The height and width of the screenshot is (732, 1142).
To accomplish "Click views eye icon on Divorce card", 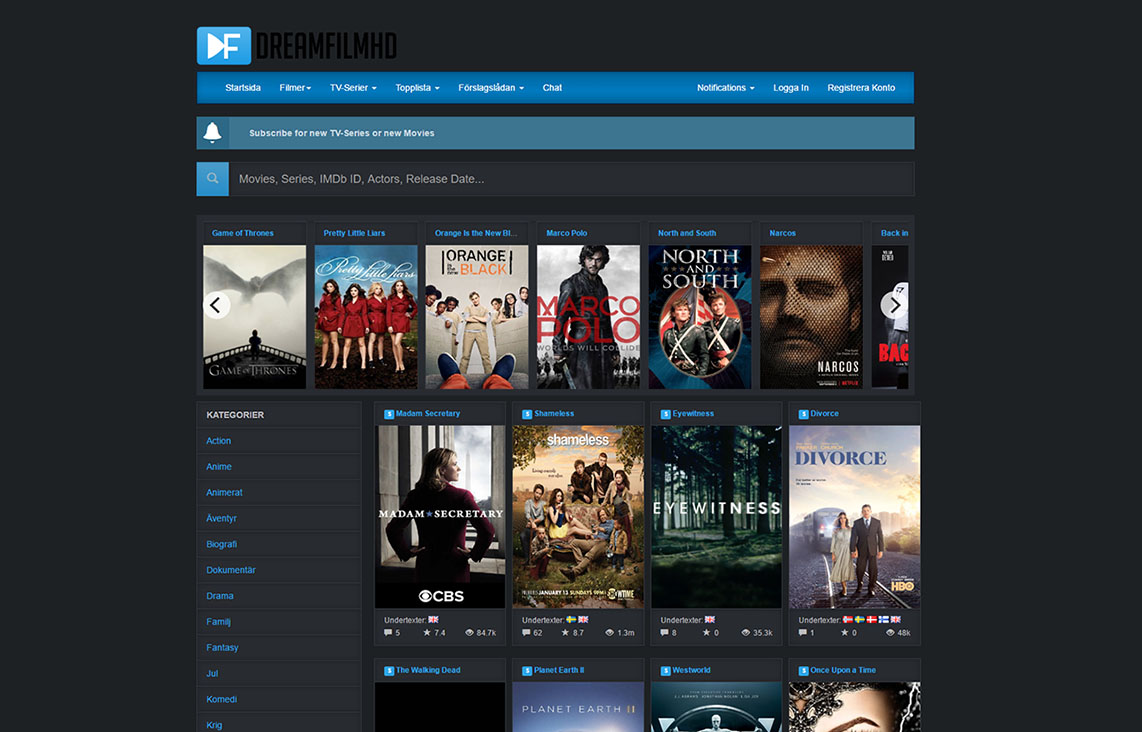I will point(890,633).
